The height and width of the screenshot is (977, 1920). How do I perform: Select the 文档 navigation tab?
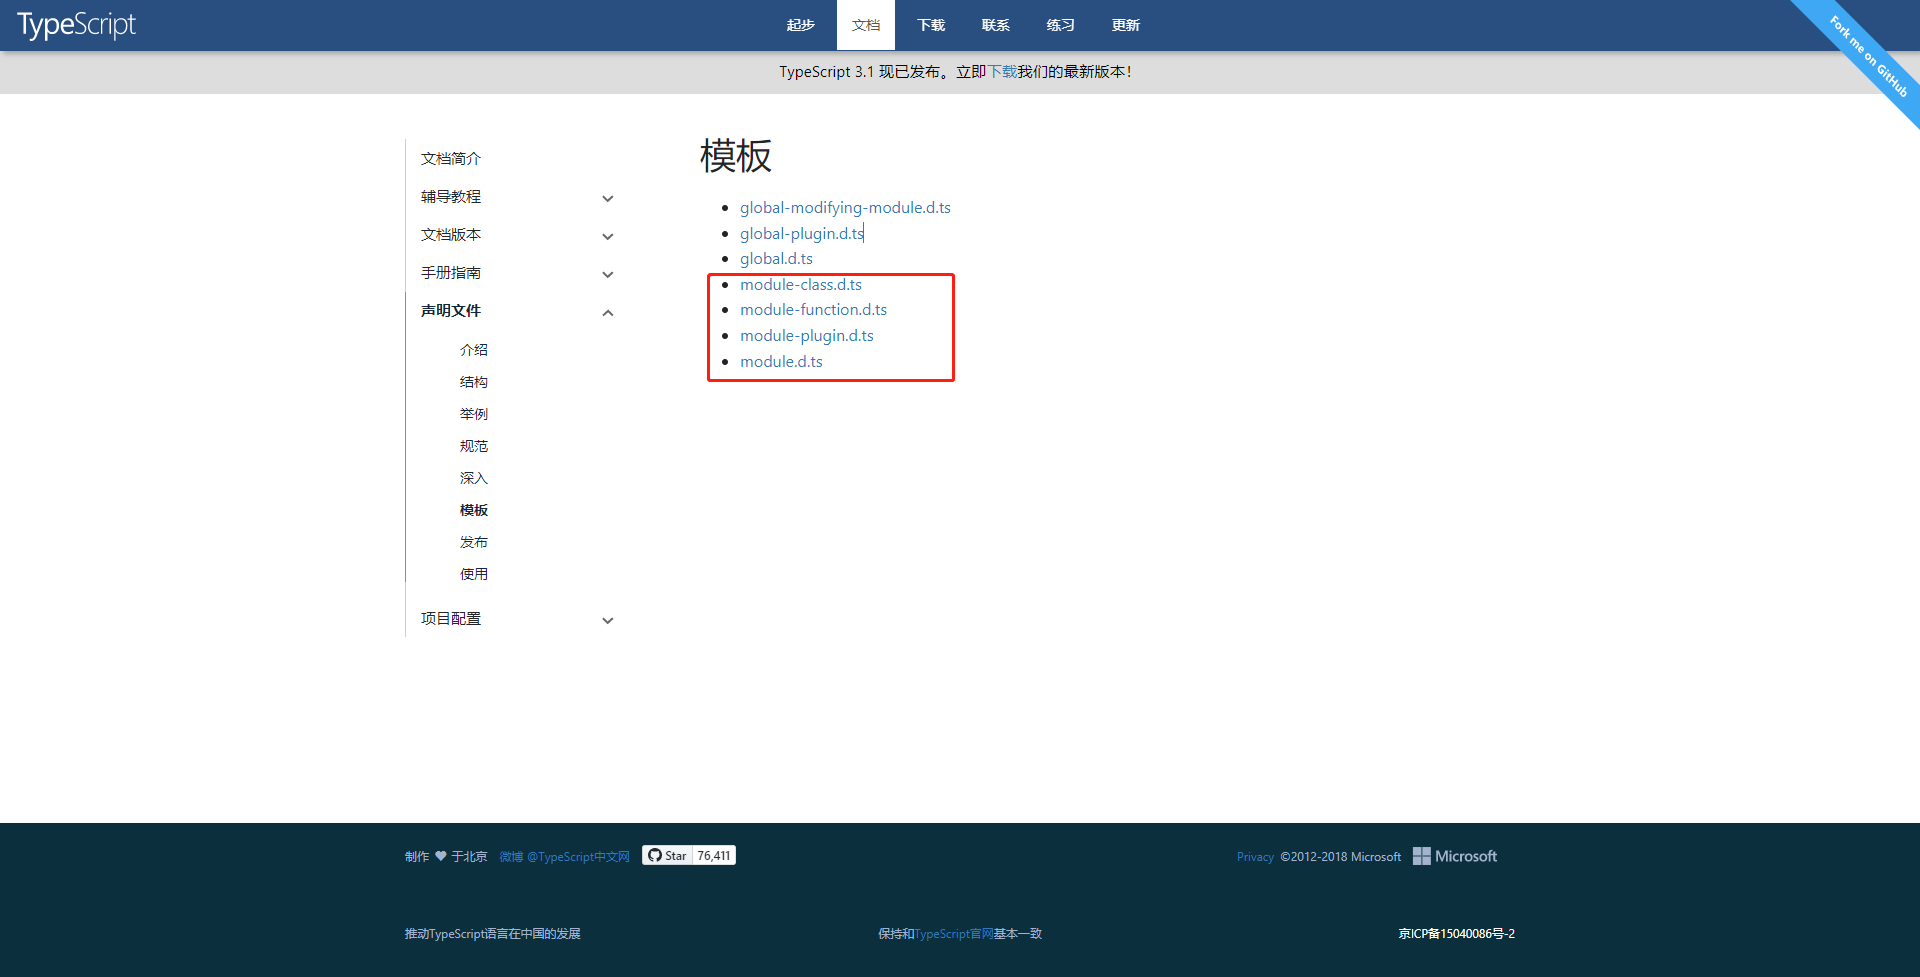(x=866, y=25)
